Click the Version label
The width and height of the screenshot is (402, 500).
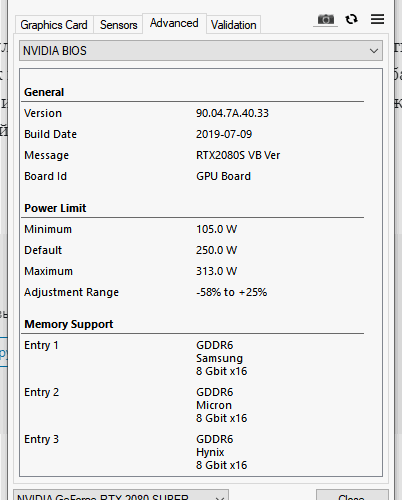pos(43,113)
